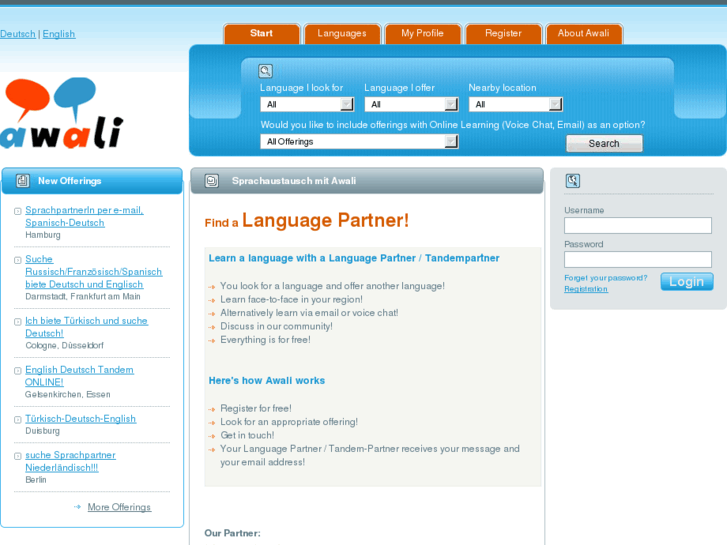Focus the Password input field

coord(638,259)
